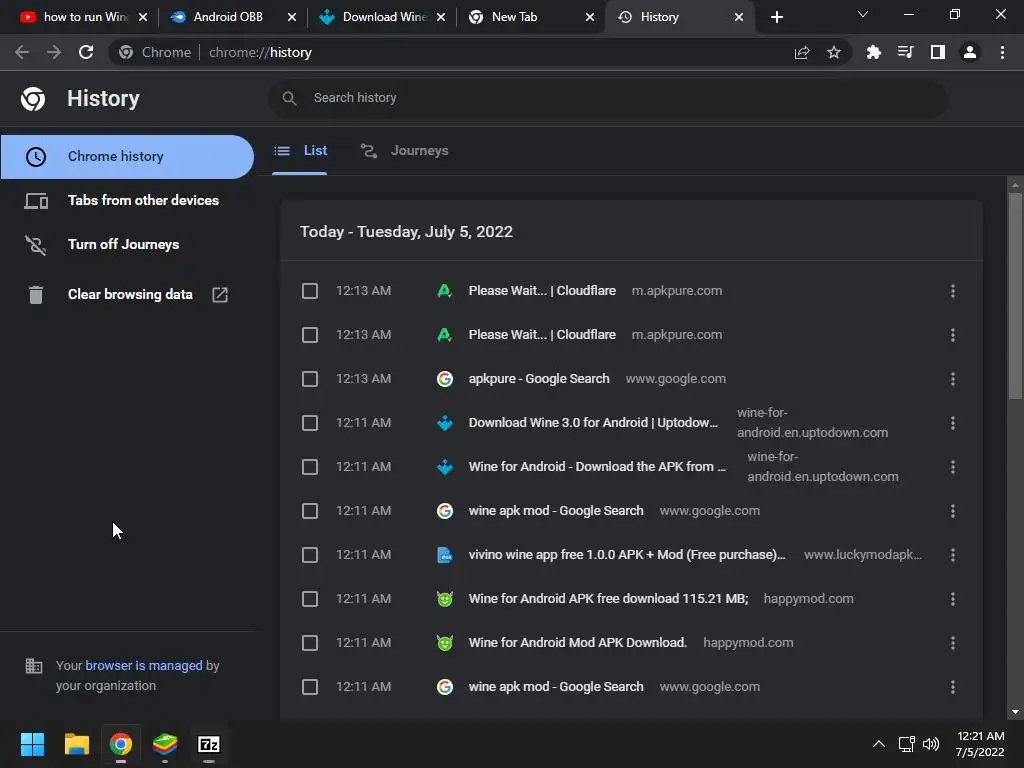Image resolution: width=1024 pixels, height=768 pixels.
Task: Click the Chrome icon in the taskbar
Action: [120, 744]
